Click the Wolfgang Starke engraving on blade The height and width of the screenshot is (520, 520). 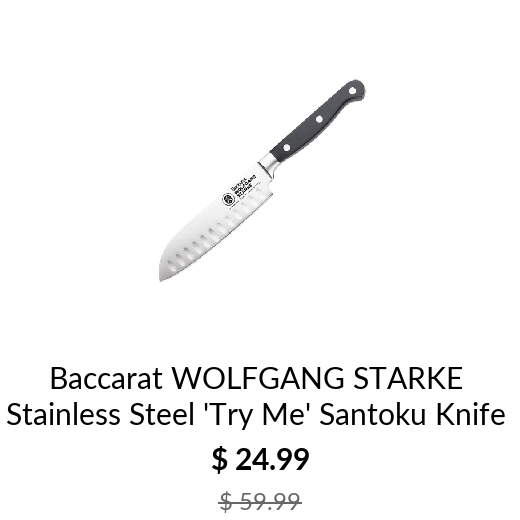pos(246,187)
